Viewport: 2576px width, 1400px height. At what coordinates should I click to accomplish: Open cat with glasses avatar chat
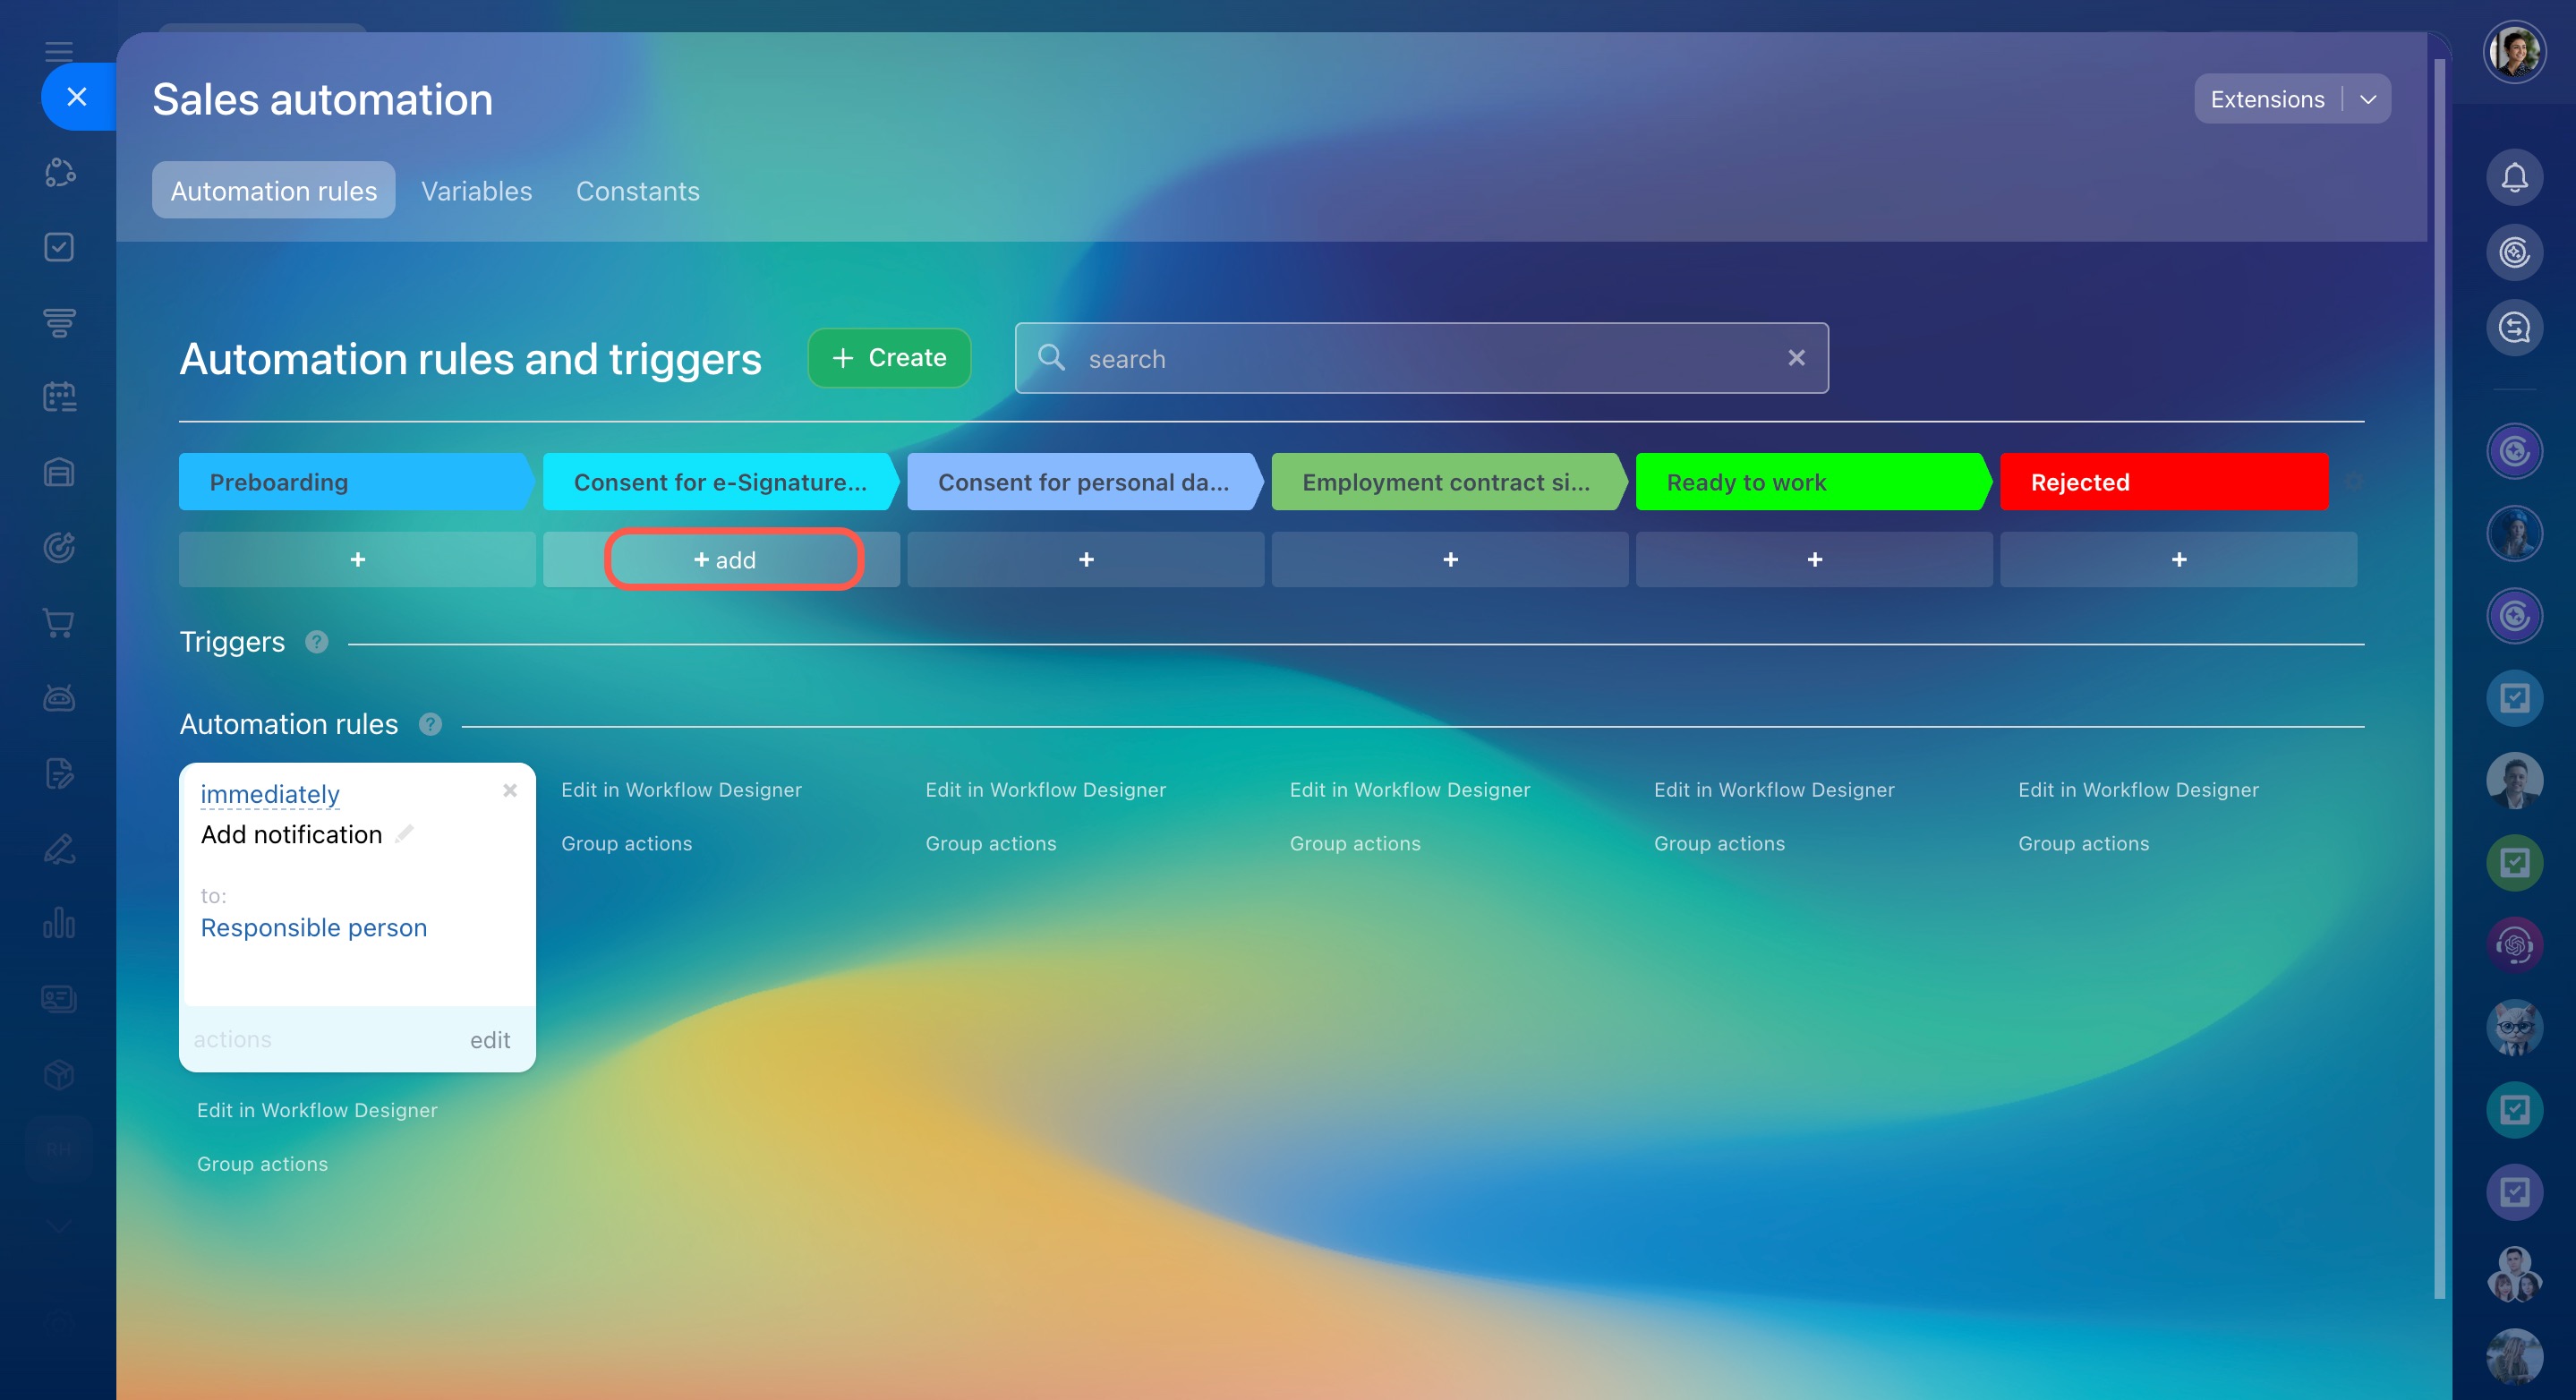pos(2514,1028)
